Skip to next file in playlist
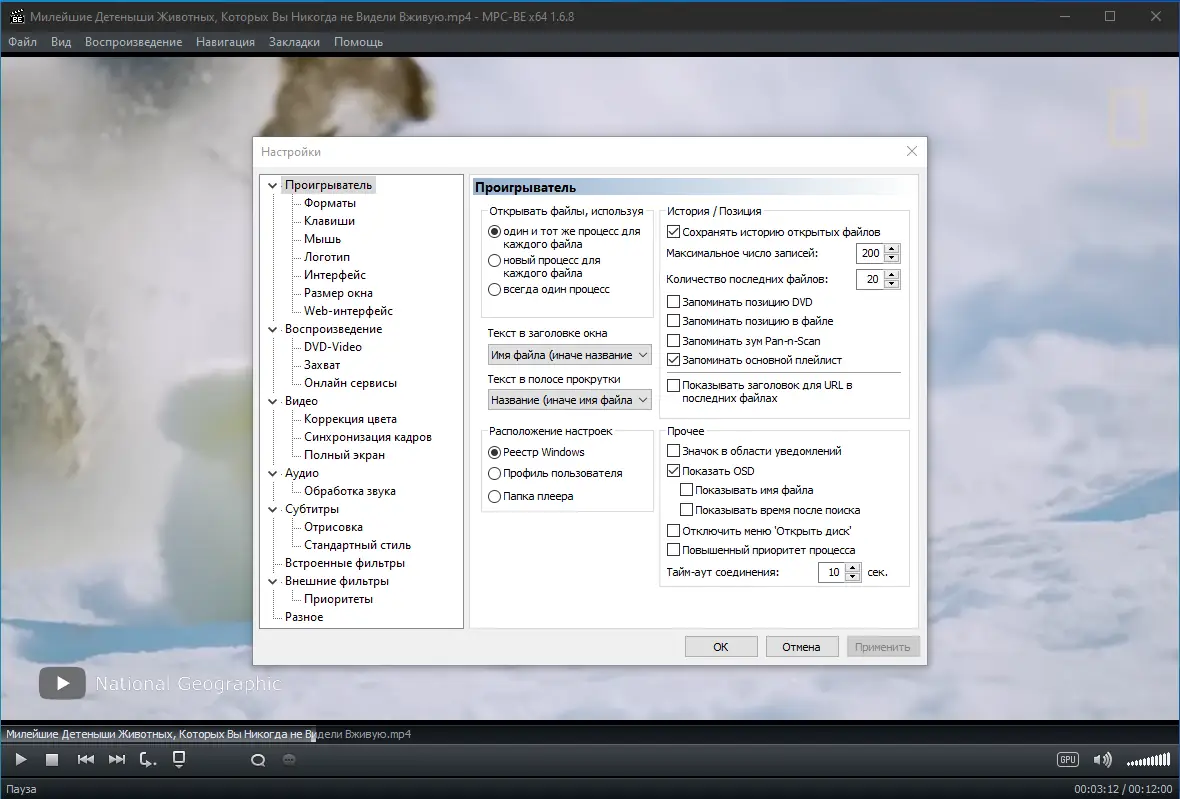1180x799 pixels. (117, 760)
